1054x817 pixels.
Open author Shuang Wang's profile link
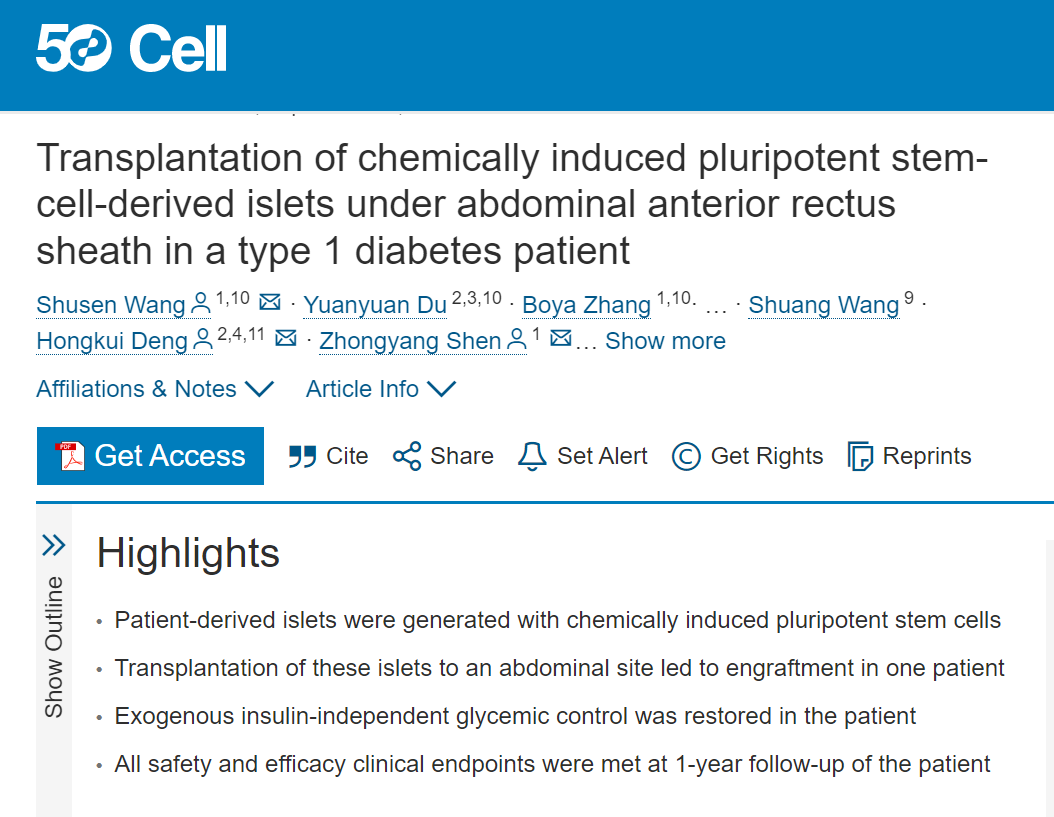pyautogui.click(x=823, y=305)
